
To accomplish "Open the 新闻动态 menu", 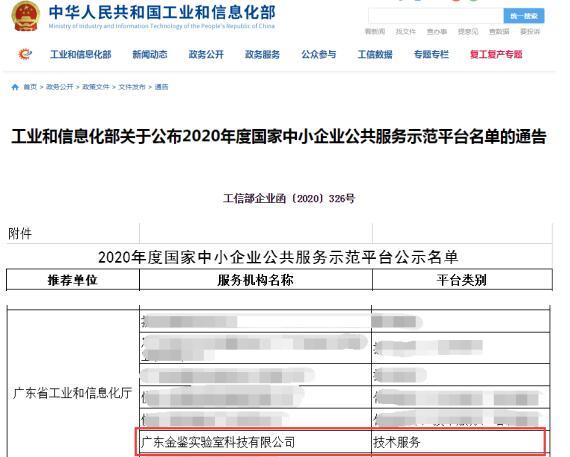I will coord(150,55).
